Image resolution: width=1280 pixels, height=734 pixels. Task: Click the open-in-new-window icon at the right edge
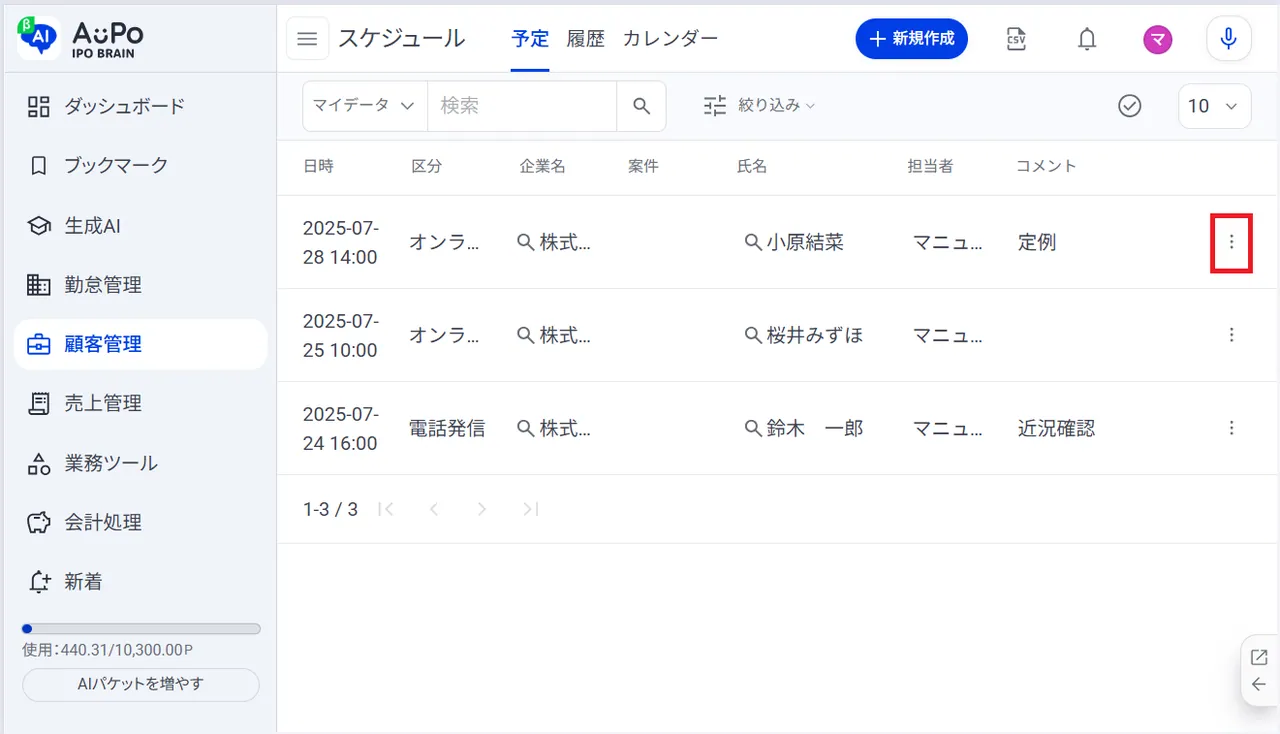[1259, 657]
